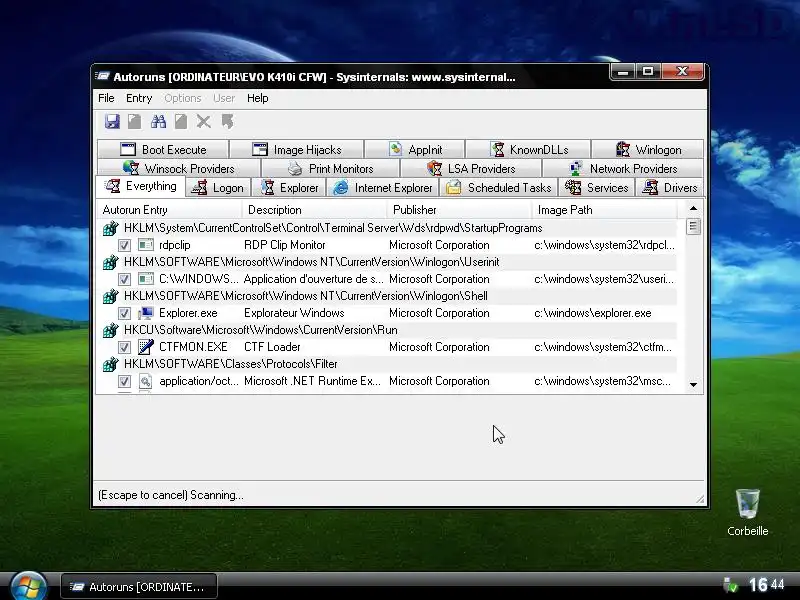The image size is (800, 600).
Task: Click the Find binoculars toolbar icon
Action: [158, 121]
